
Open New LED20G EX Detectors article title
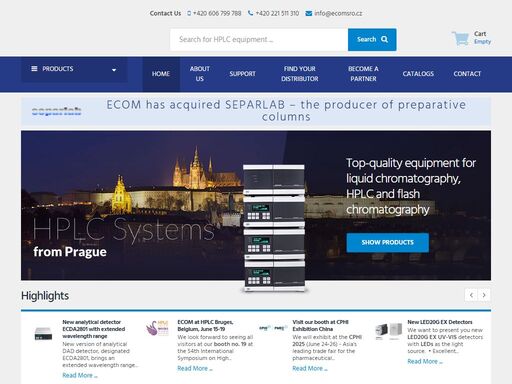[x=440, y=322]
